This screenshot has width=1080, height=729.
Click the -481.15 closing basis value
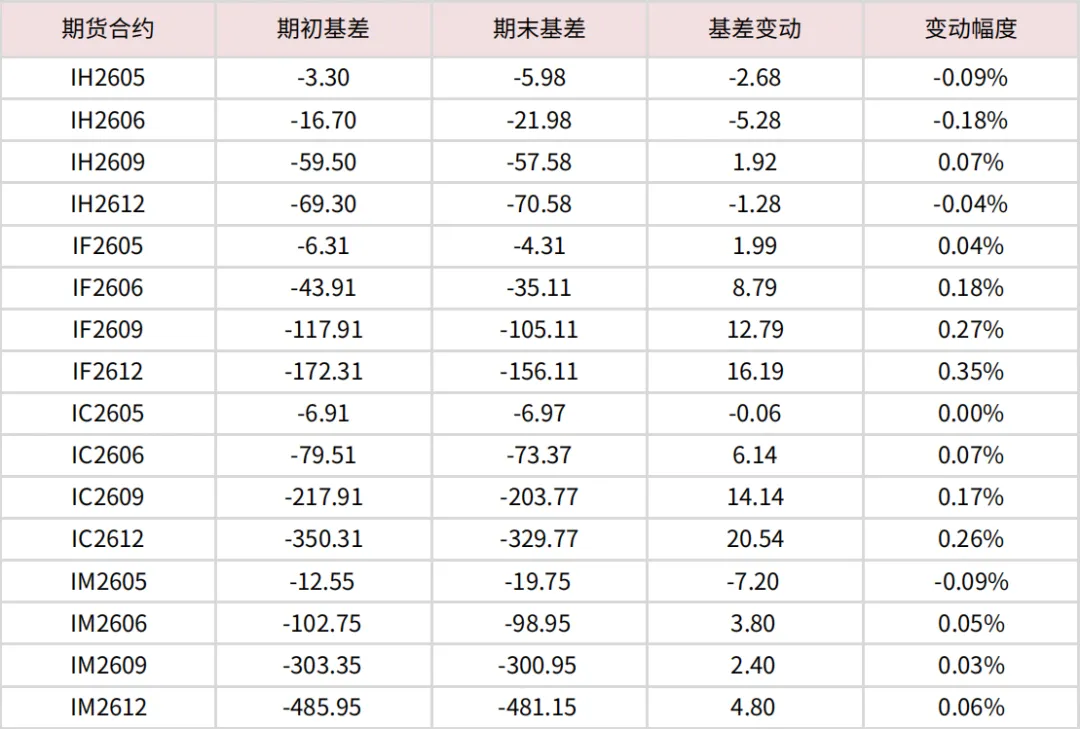(539, 708)
